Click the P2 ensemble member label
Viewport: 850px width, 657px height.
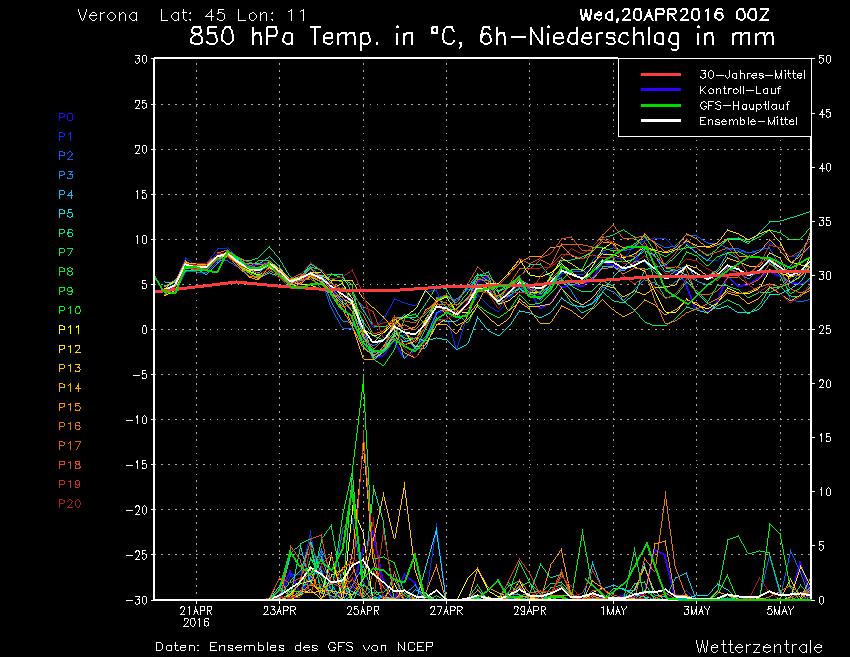click(66, 156)
